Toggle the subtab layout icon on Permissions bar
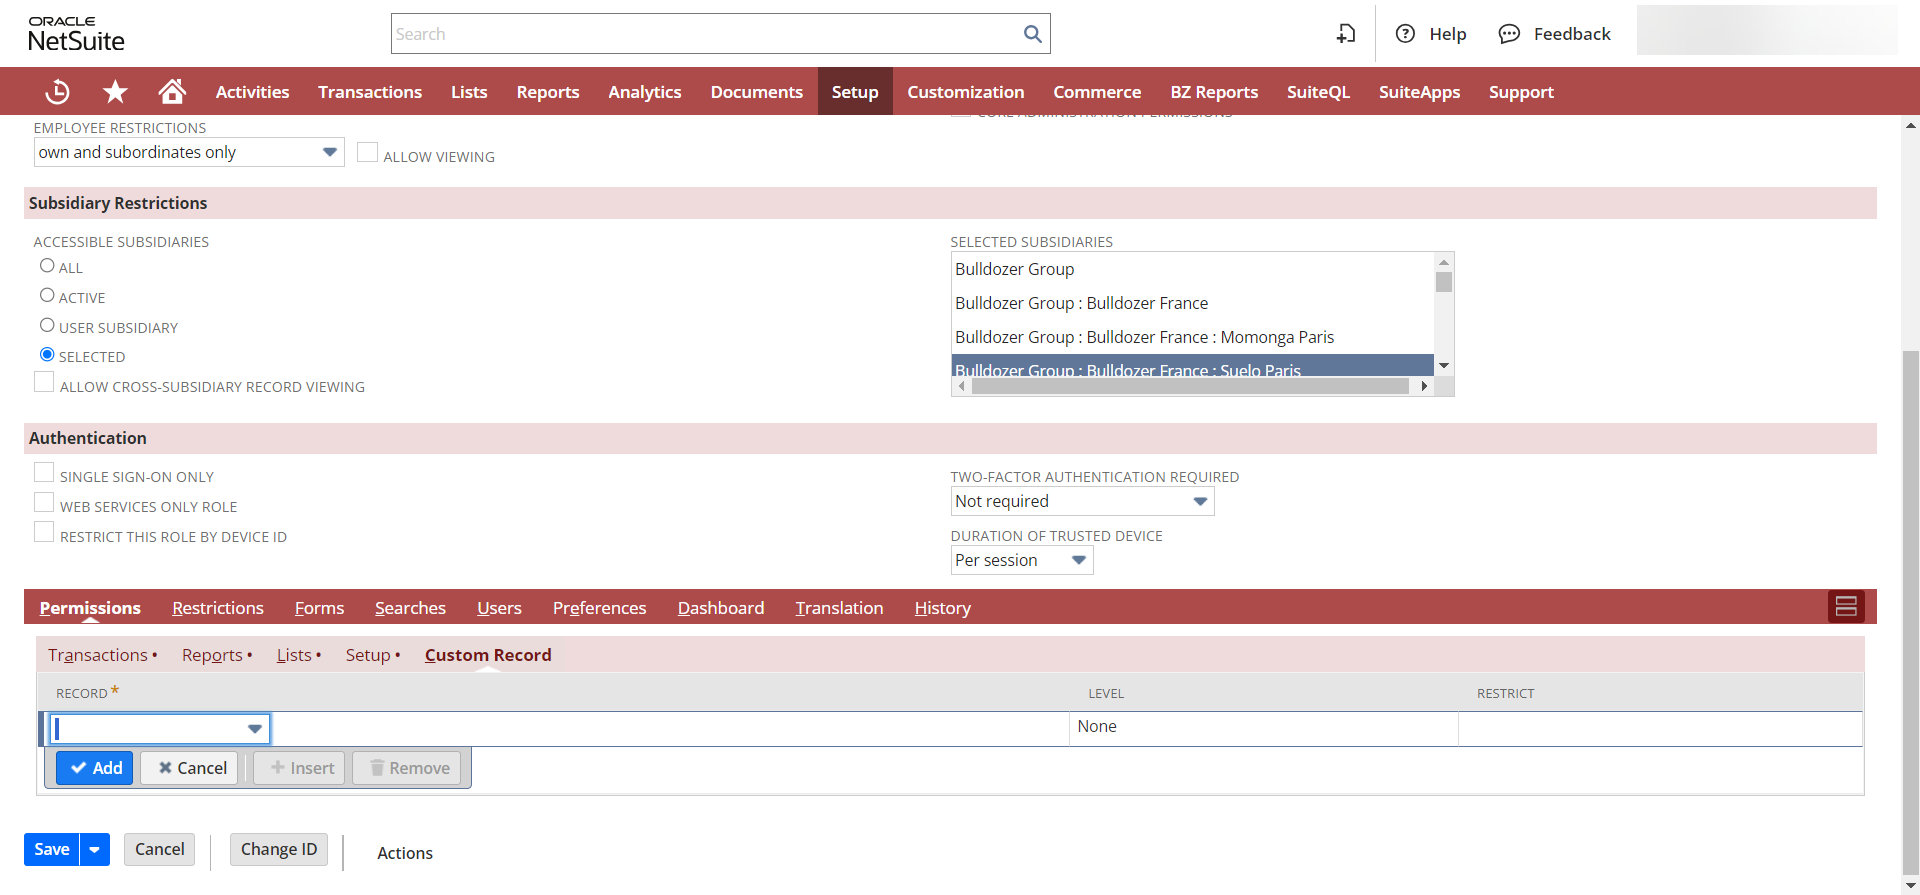This screenshot has height=895, width=1920. pyautogui.click(x=1846, y=606)
